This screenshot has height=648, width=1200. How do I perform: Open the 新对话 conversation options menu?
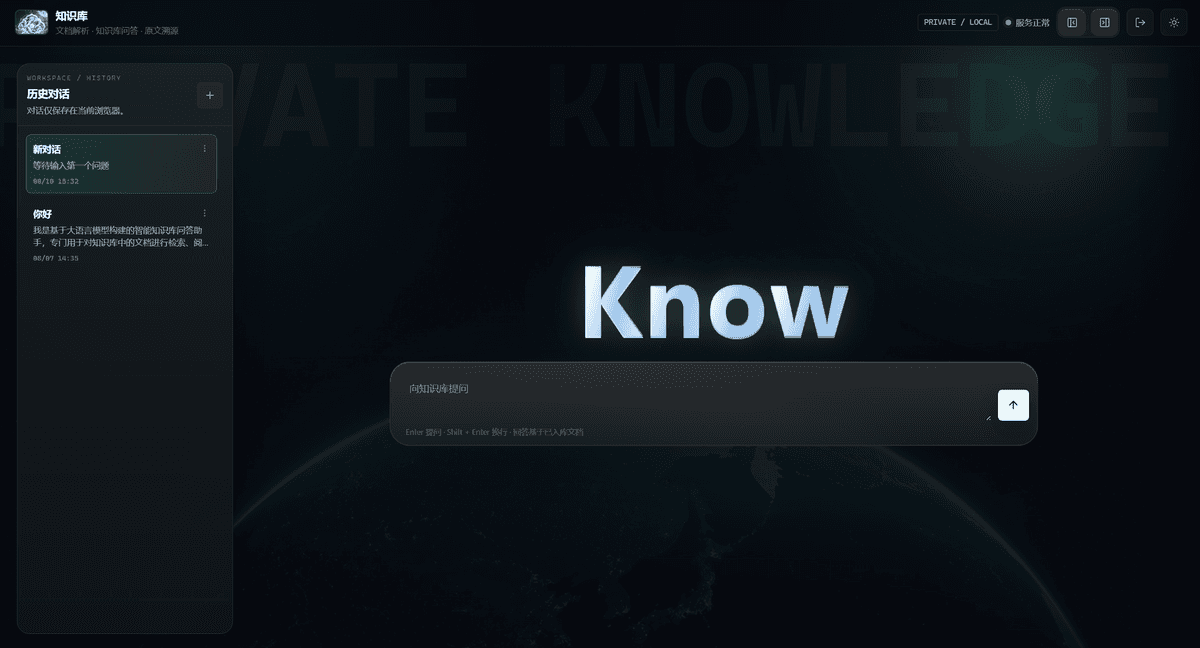coord(205,149)
